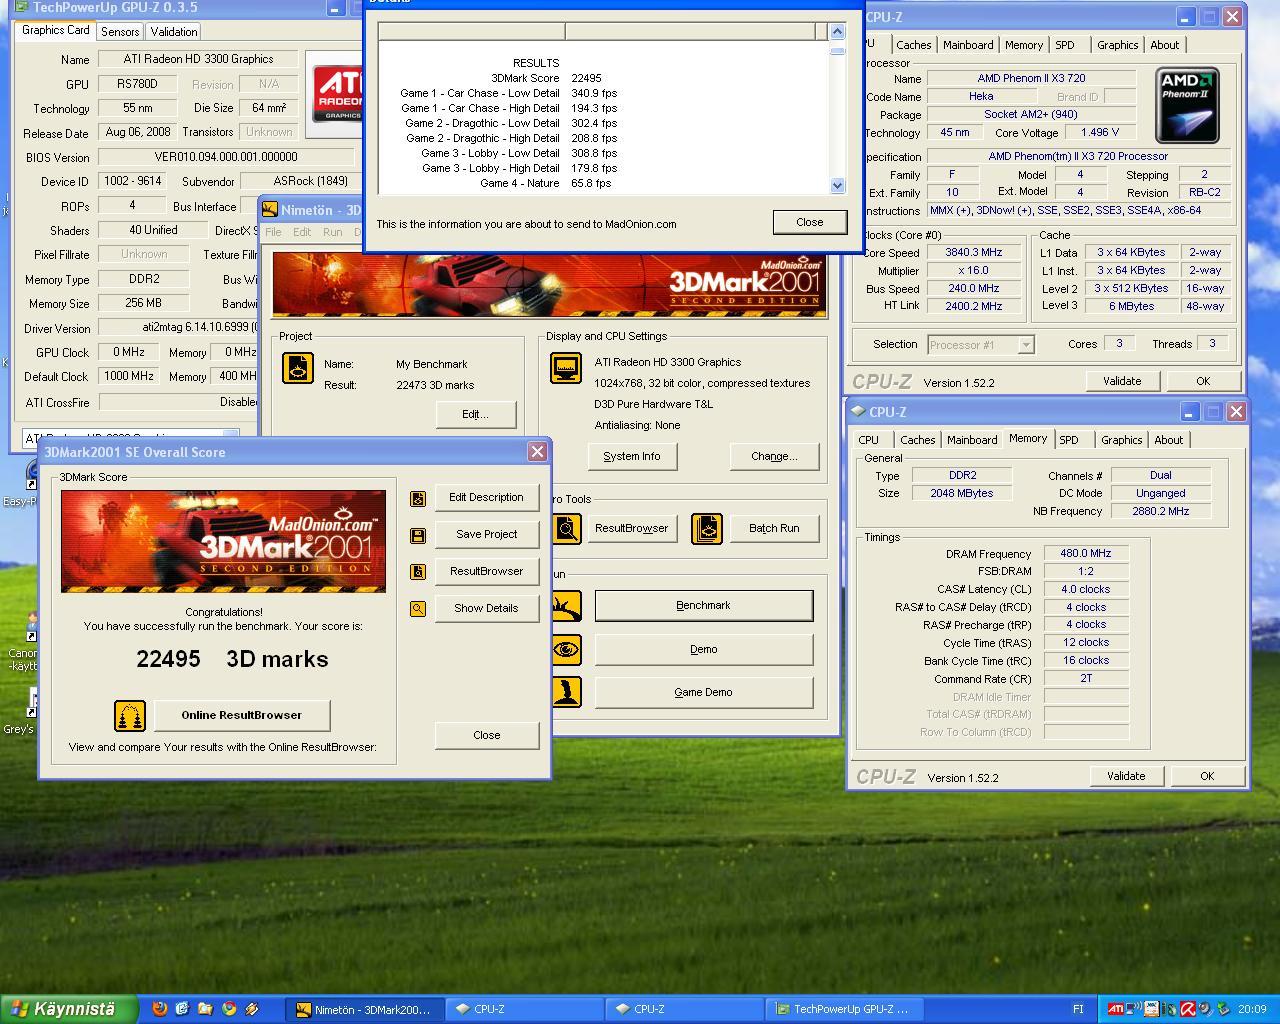The image size is (1280, 1024).
Task: Click the Pro Tools ResultBrowser magnifier icon
Action: 567,528
